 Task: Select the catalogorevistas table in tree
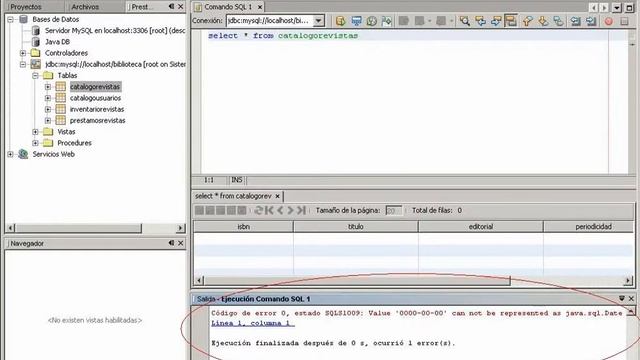[95, 87]
